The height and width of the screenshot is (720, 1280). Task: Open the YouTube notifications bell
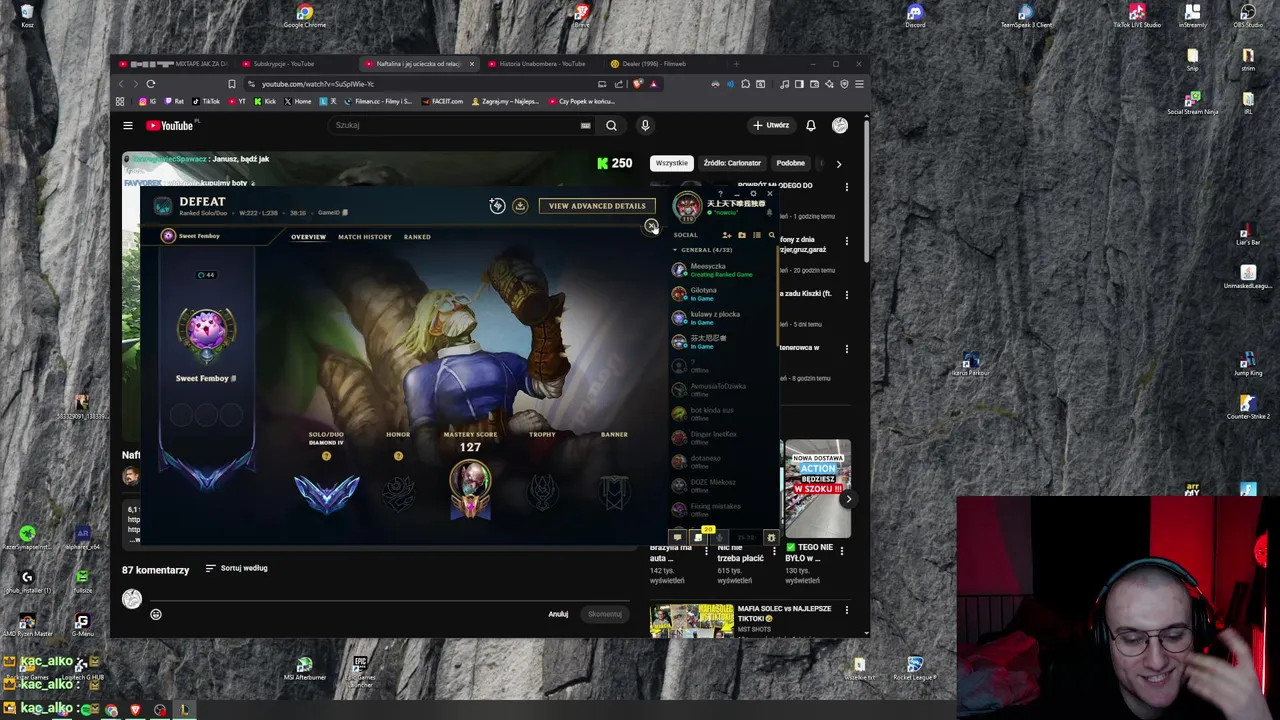point(811,125)
